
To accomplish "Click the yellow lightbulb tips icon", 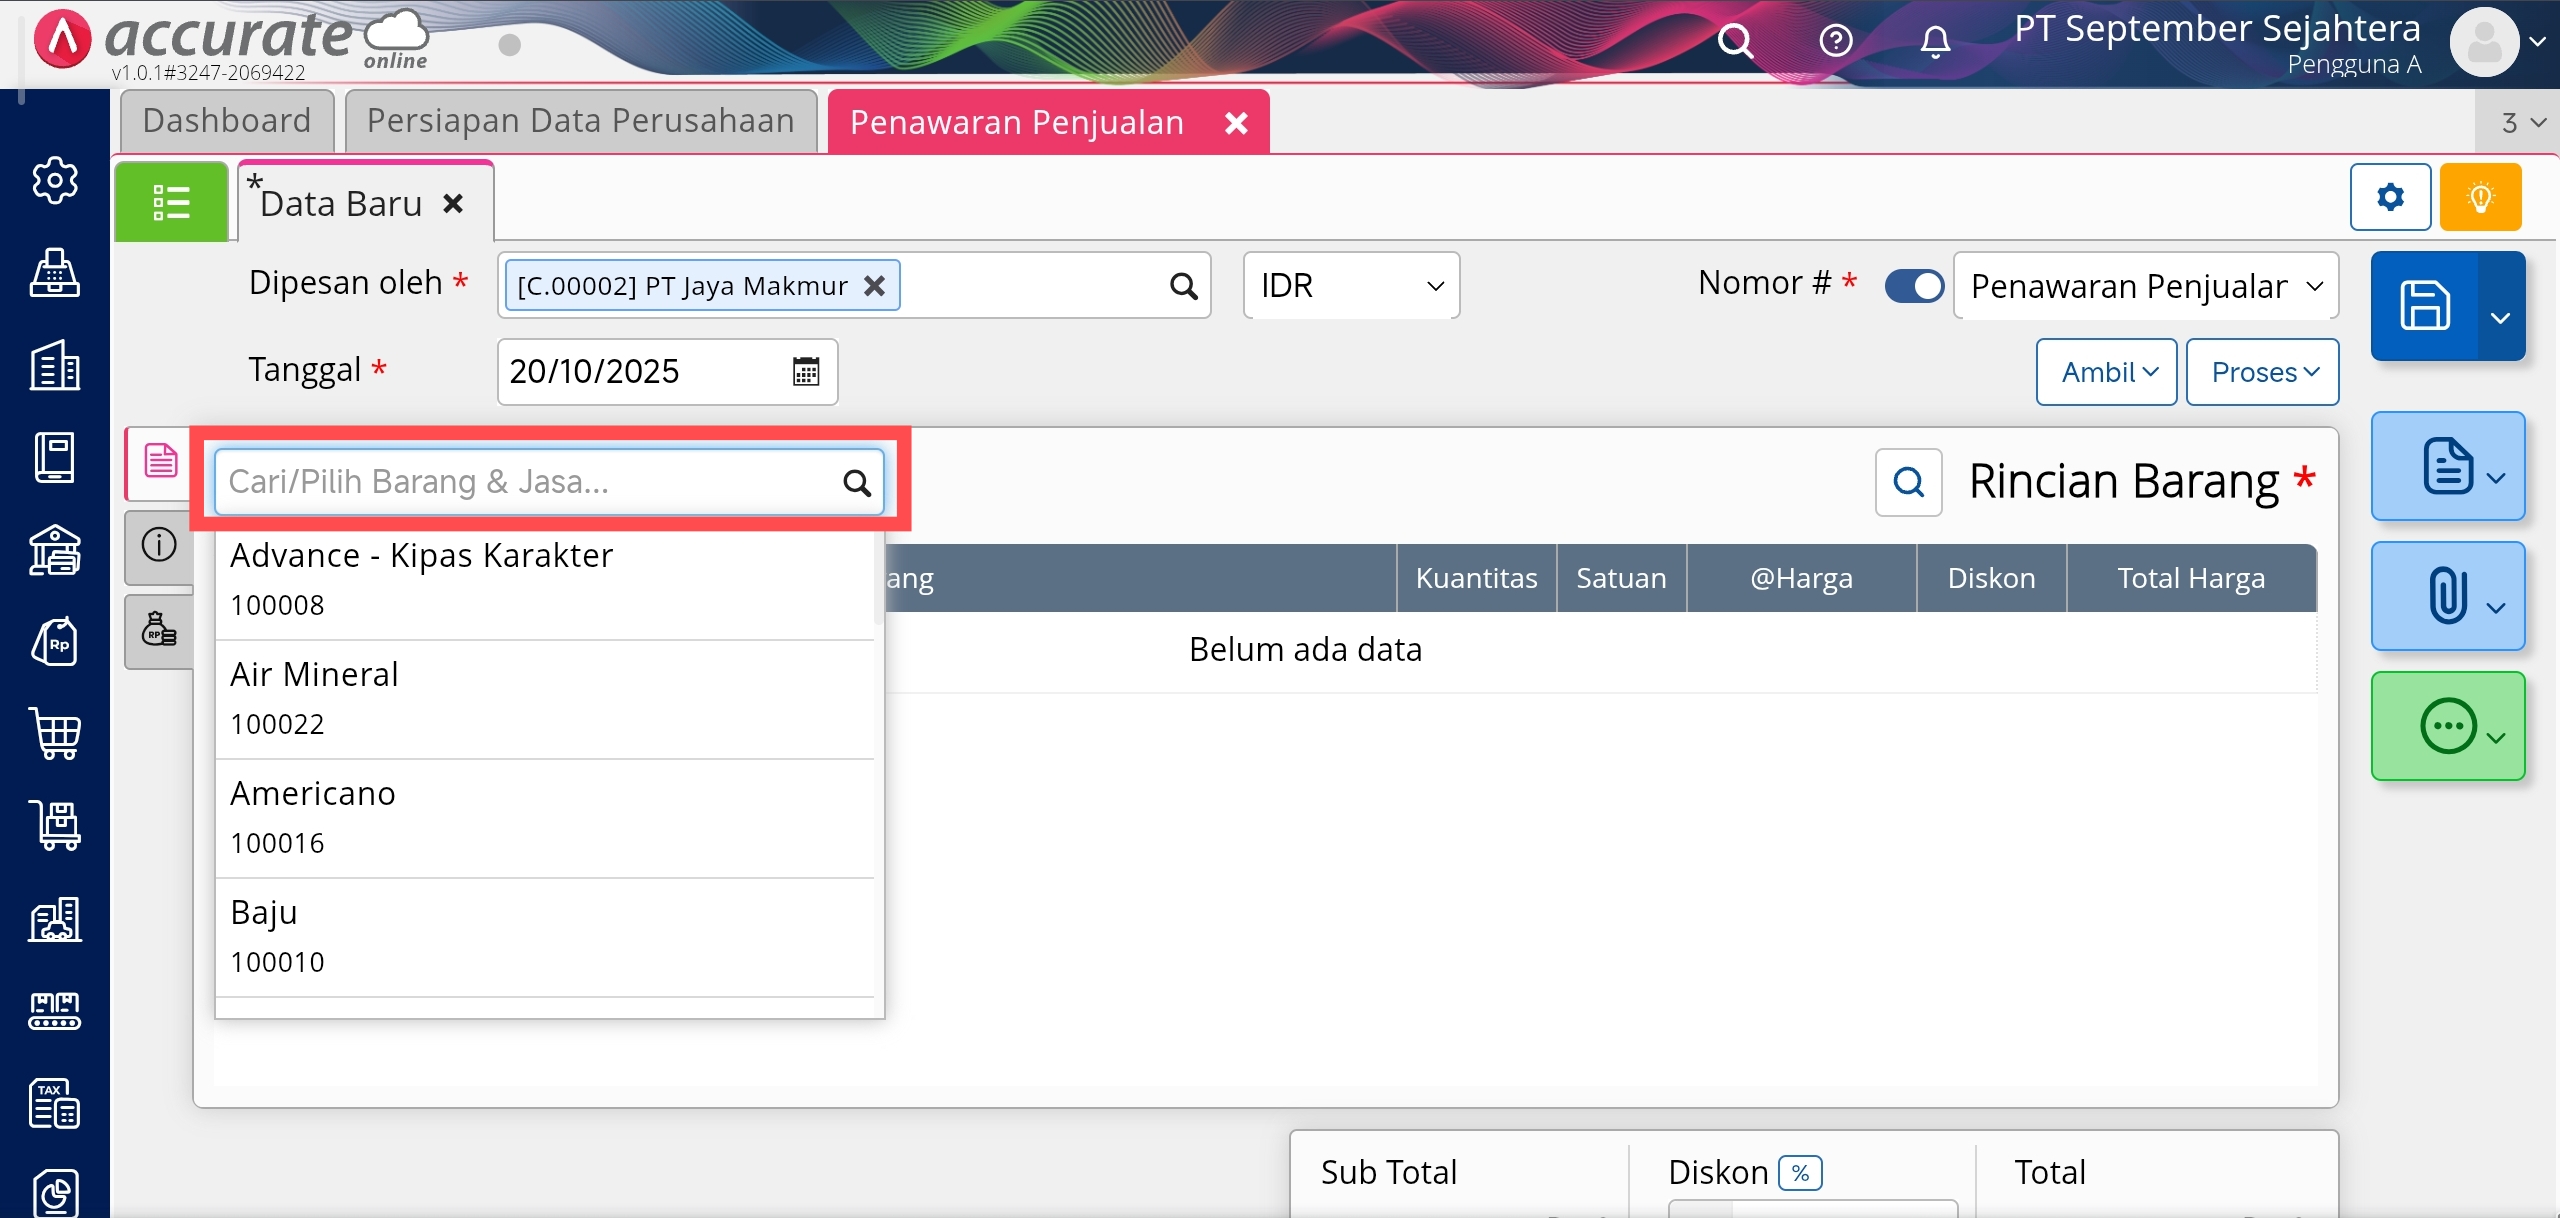I will [x=2480, y=197].
